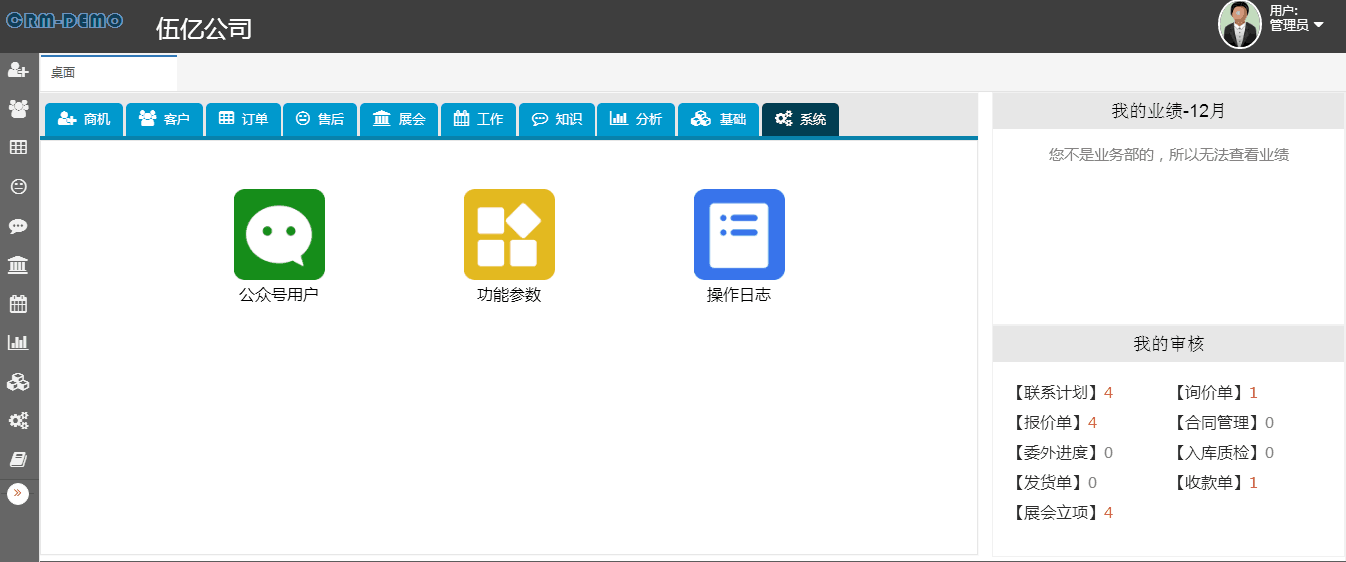The width and height of the screenshot is (1346, 562).
Task: Open the 联系计划 review link
Action: [x=1062, y=393]
